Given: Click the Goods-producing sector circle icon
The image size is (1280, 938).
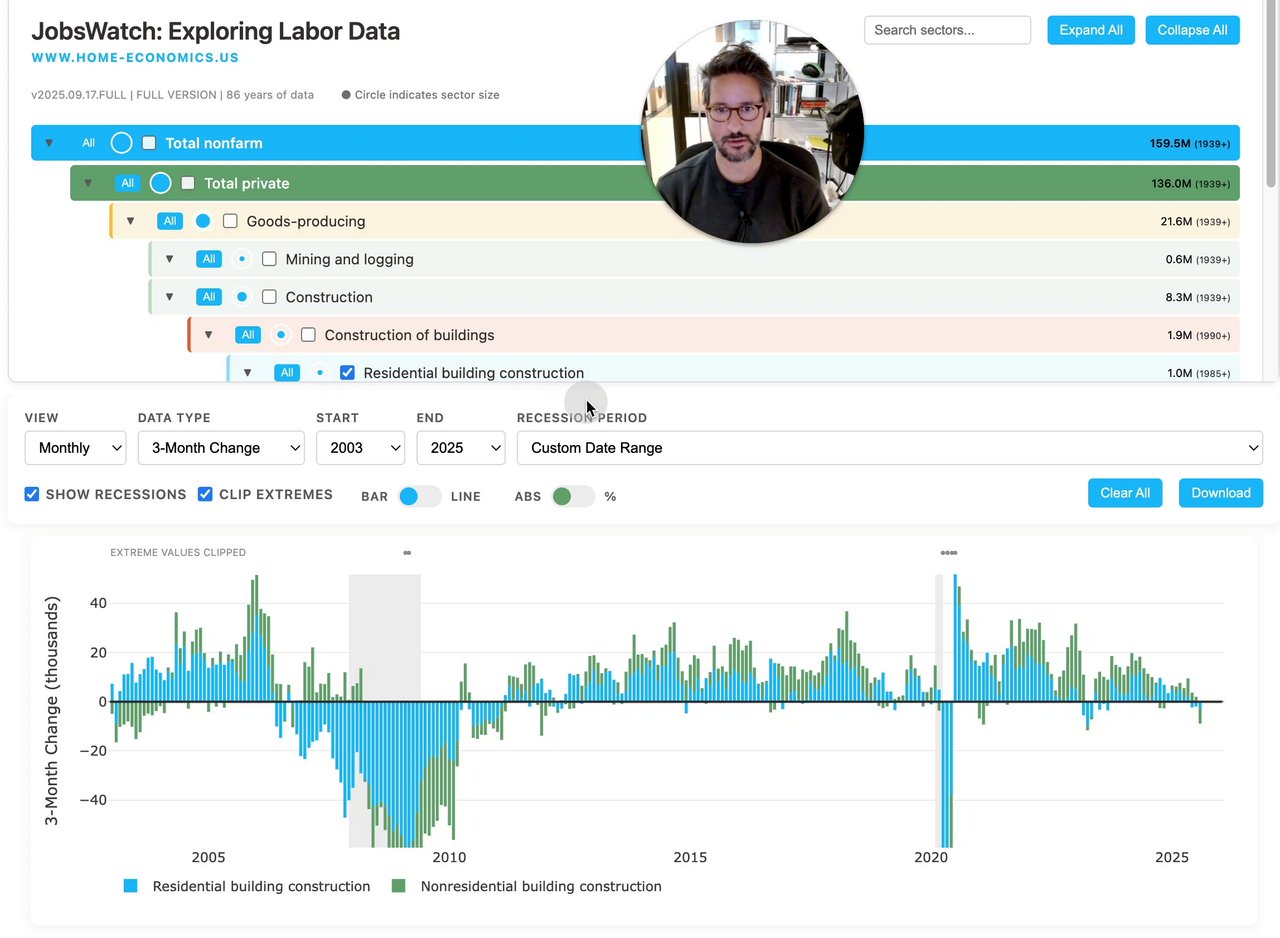Looking at the screenshot, I should click(x=203, y=221).
